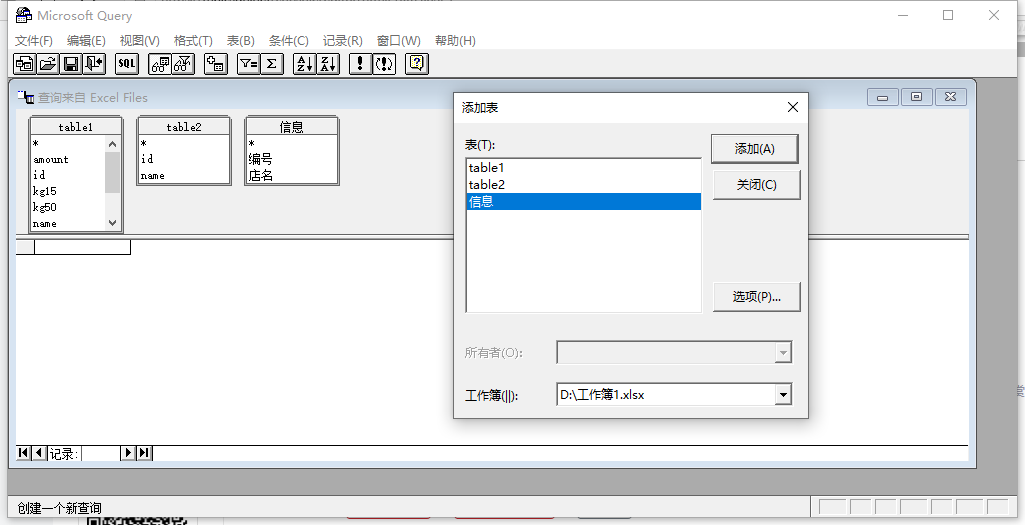Click the Open Query folder icon
This screenshot has height=525, width=1025.
point(48,63)
